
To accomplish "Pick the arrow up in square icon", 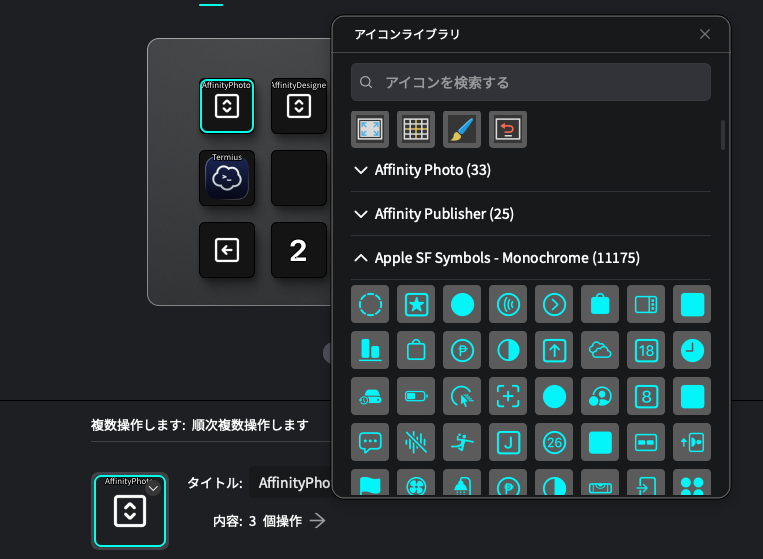I will point(554,350).
